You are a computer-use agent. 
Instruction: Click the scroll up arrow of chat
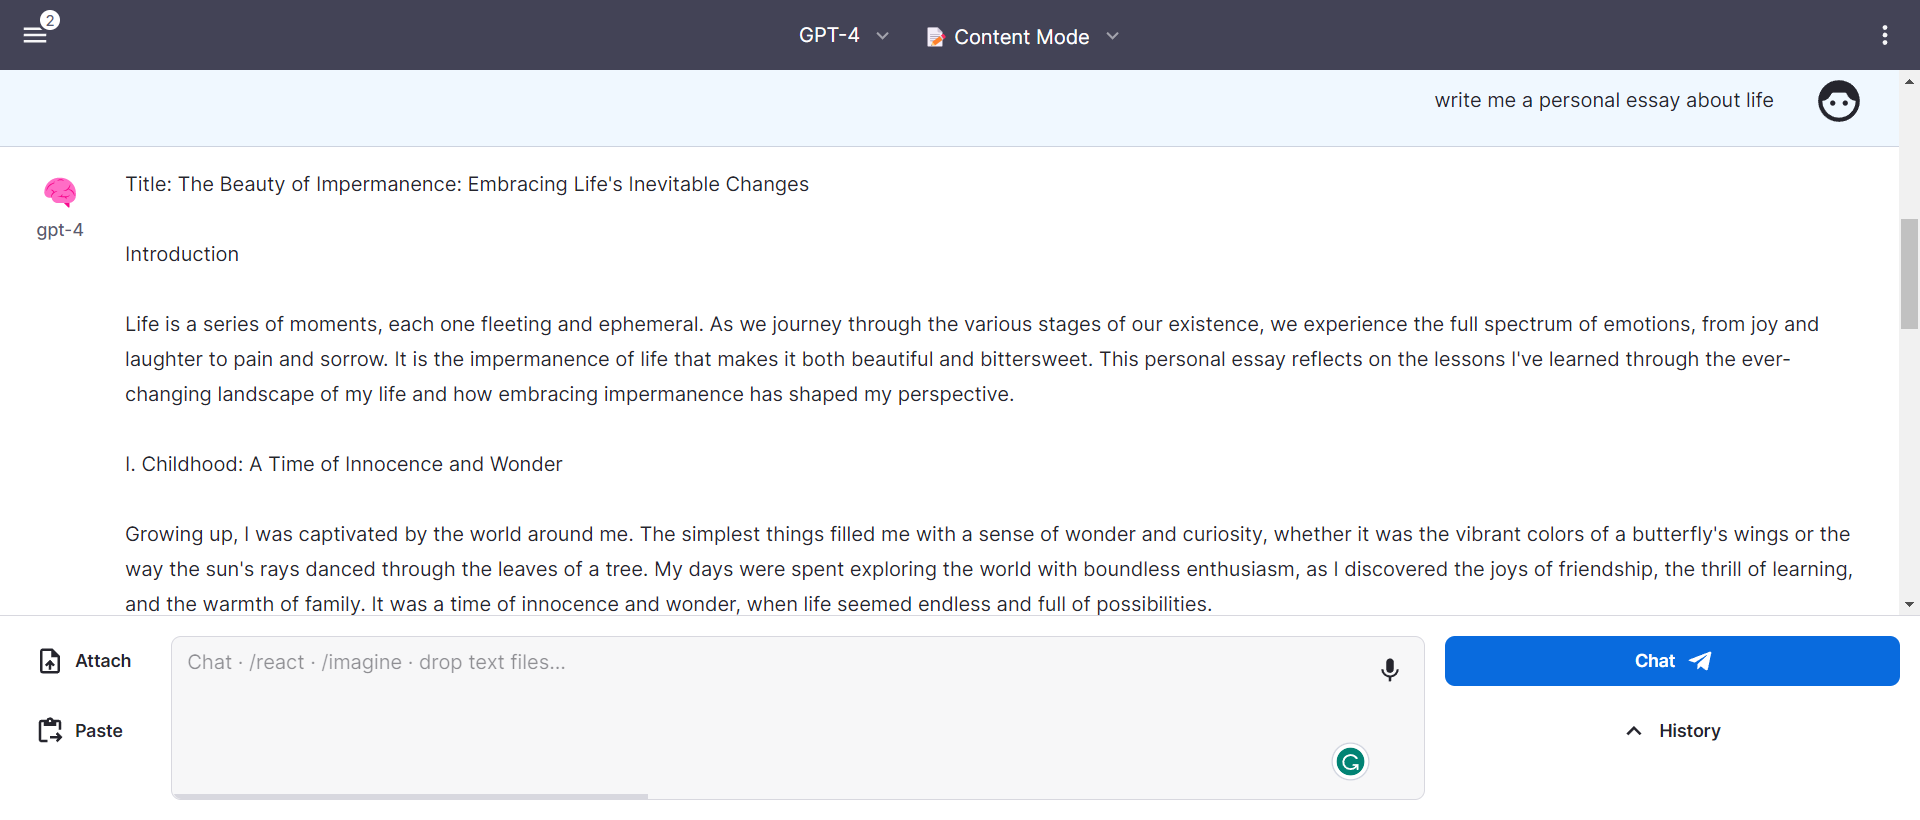click(1909, 82)
